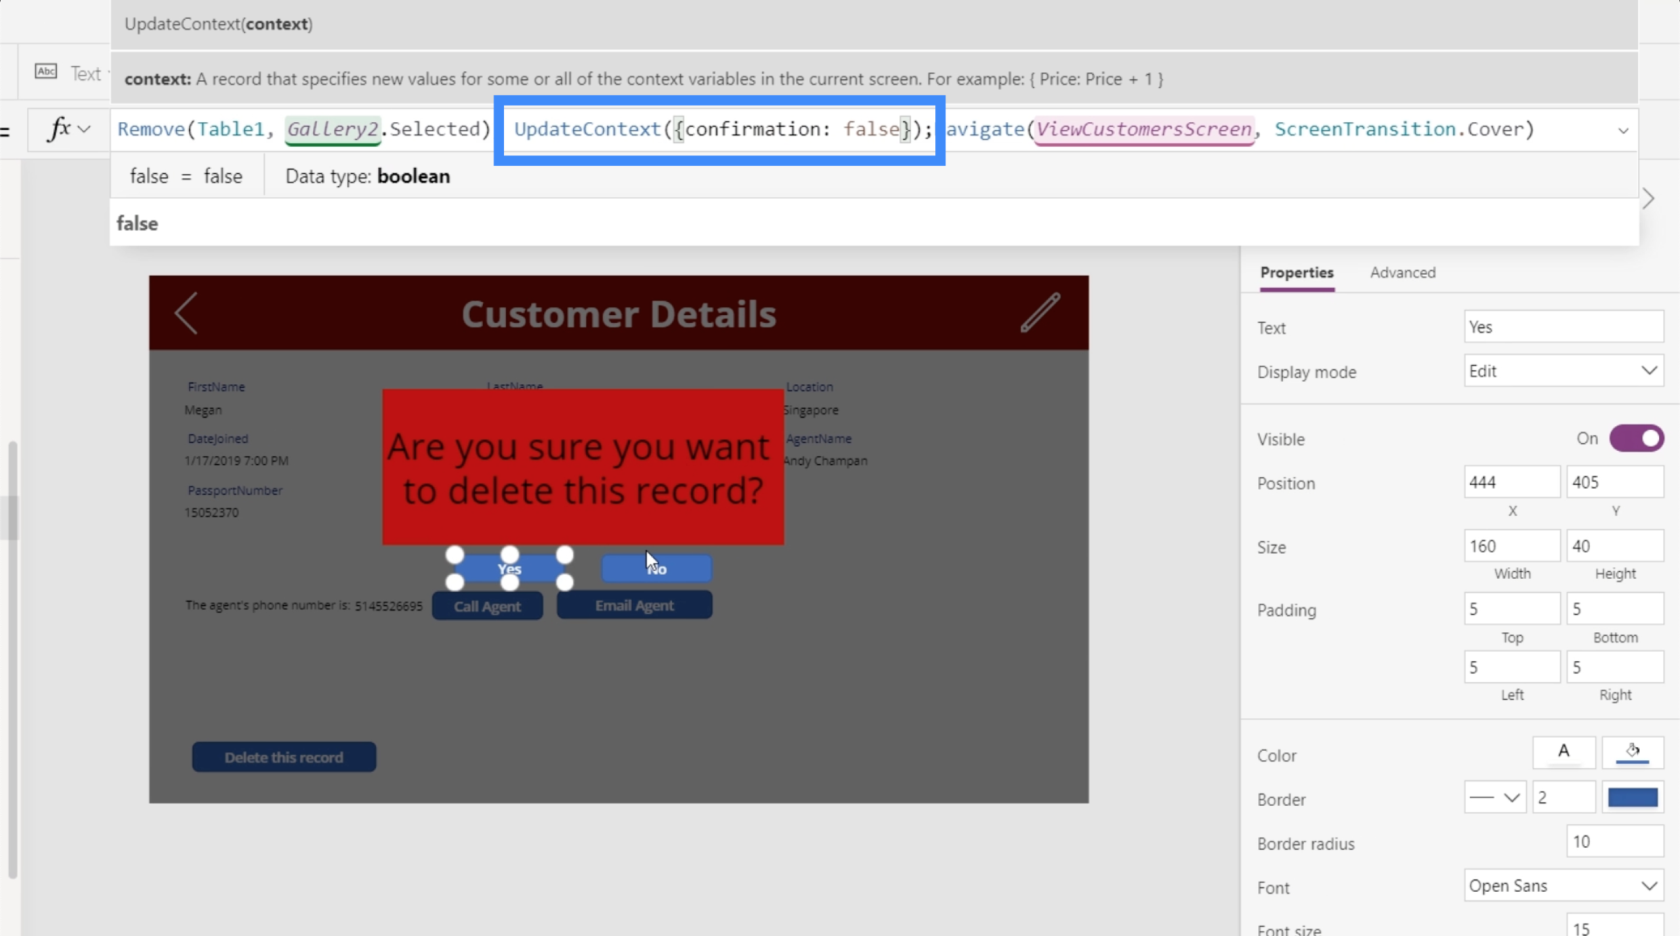Click ViewCustomersScreen in the formula
The height and width of the screenshot is (936, 1680).
1144,129
